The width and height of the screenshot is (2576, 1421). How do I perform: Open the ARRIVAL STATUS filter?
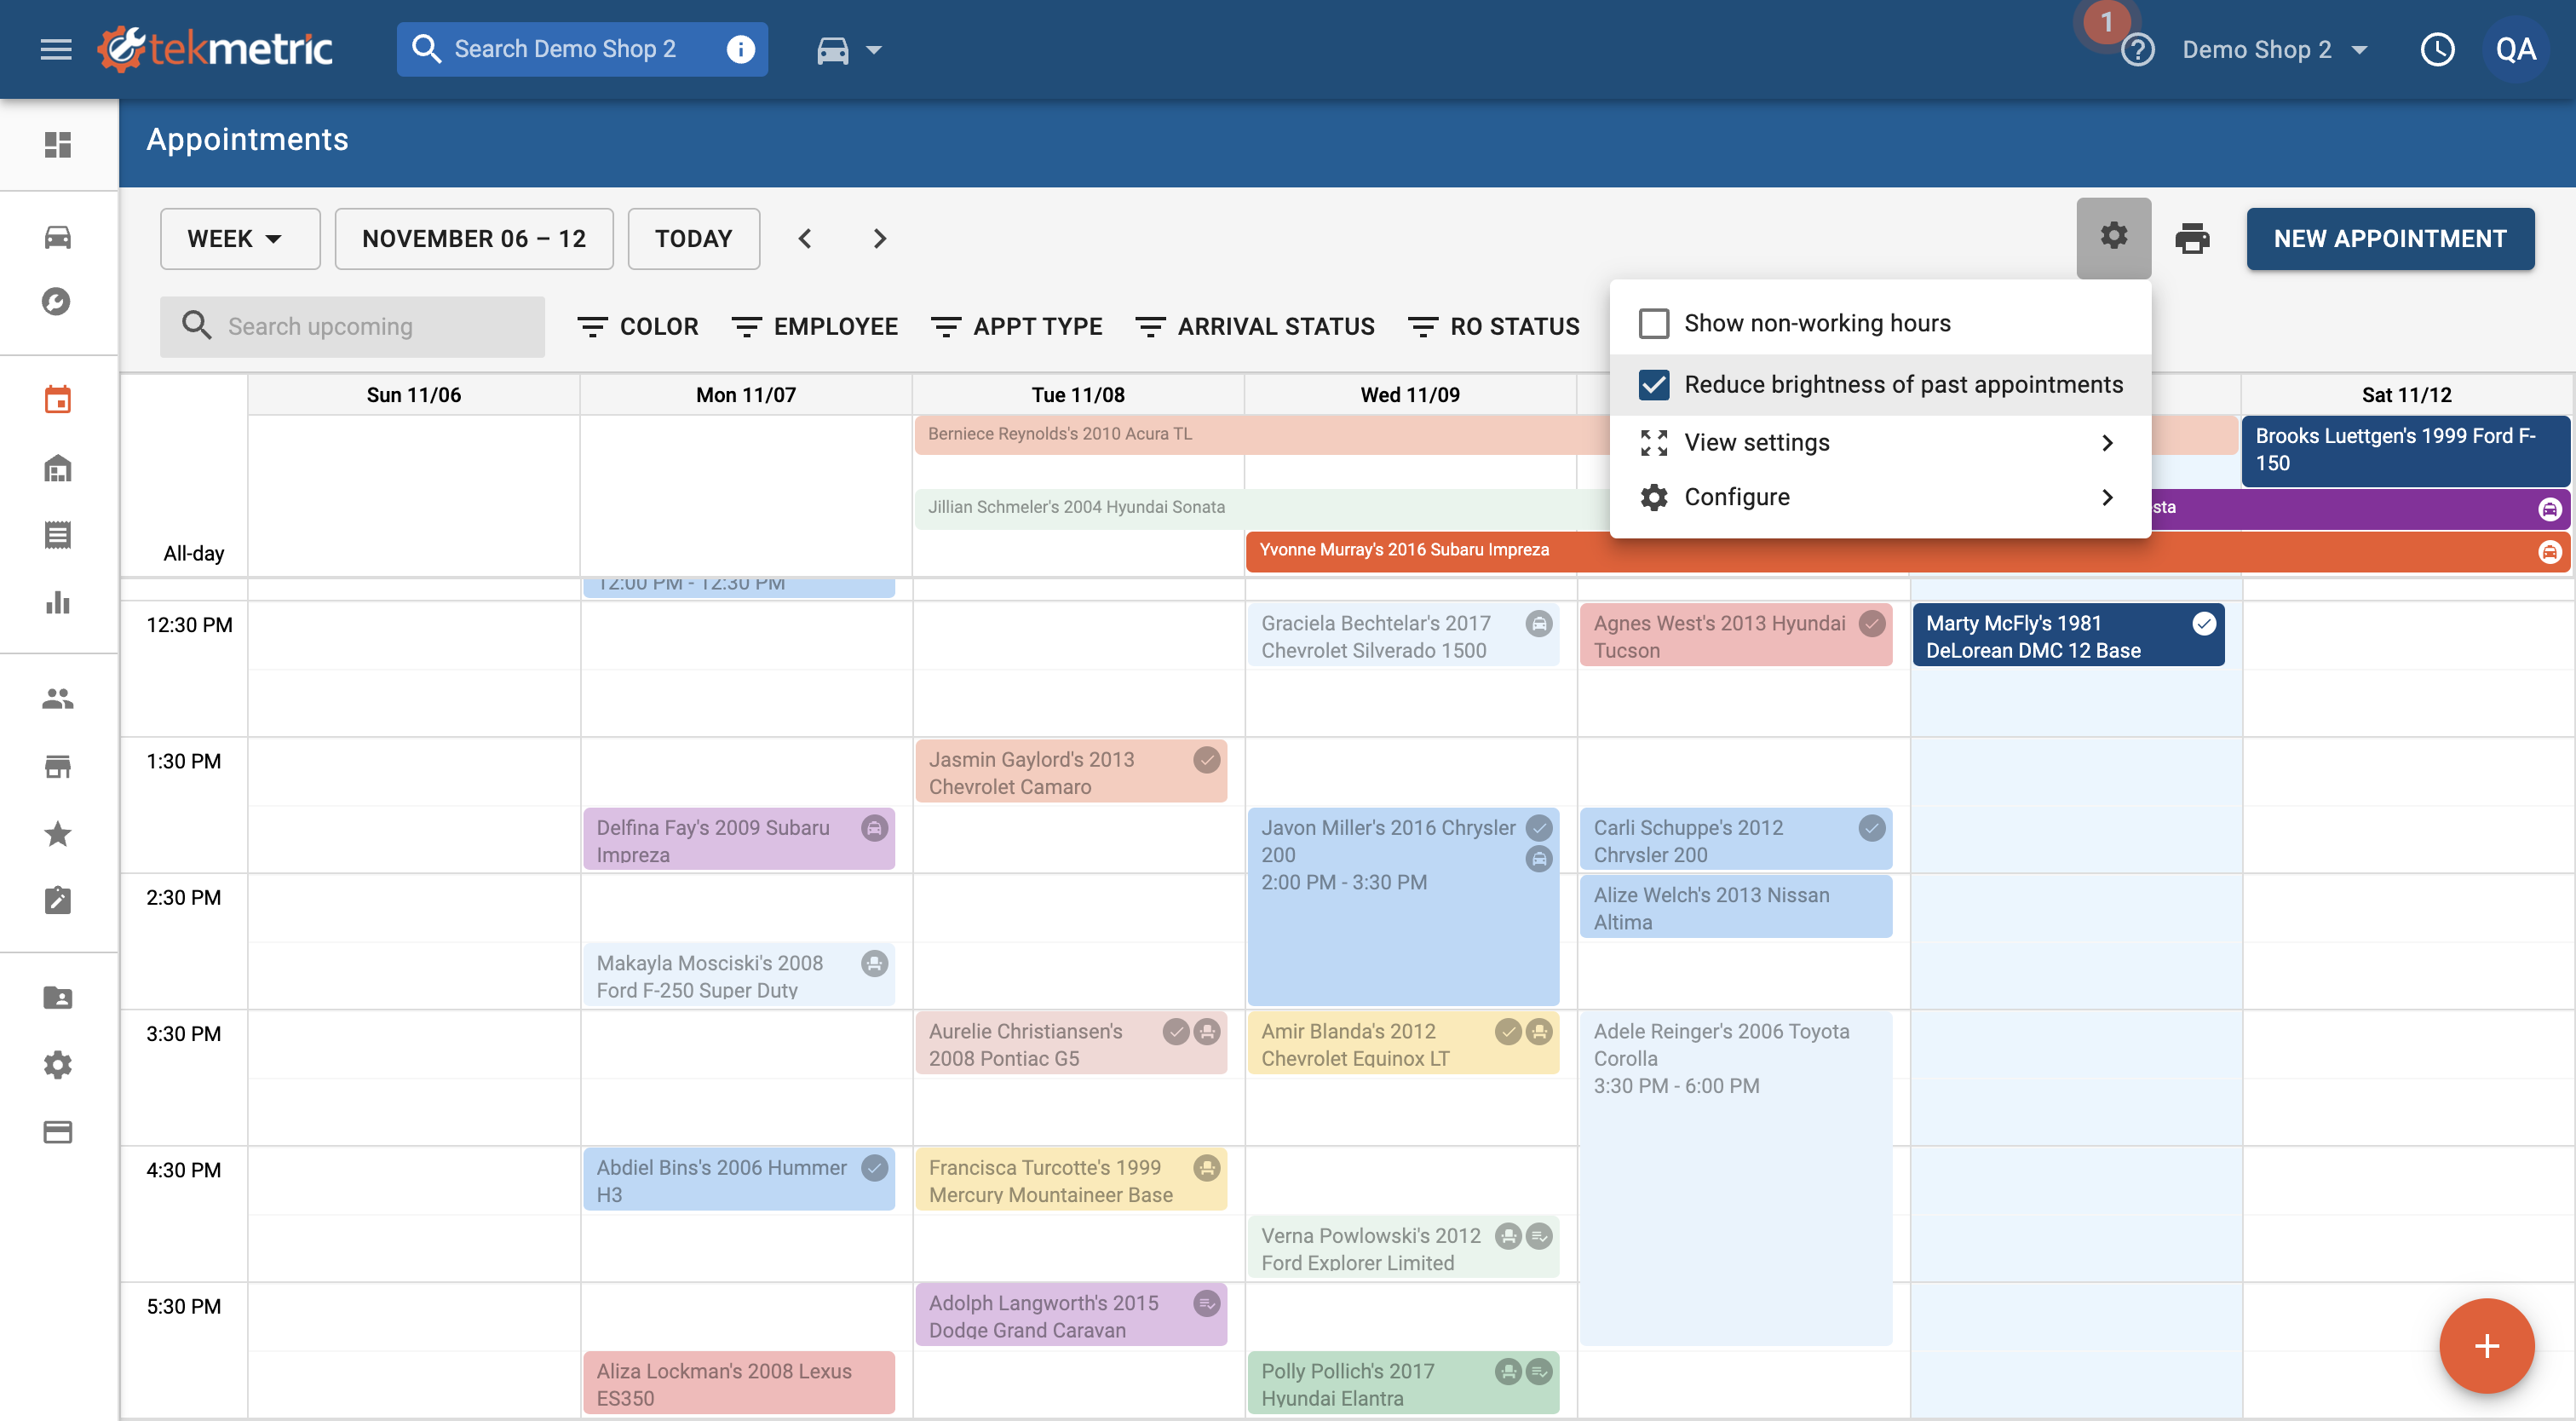(1255, 327)
